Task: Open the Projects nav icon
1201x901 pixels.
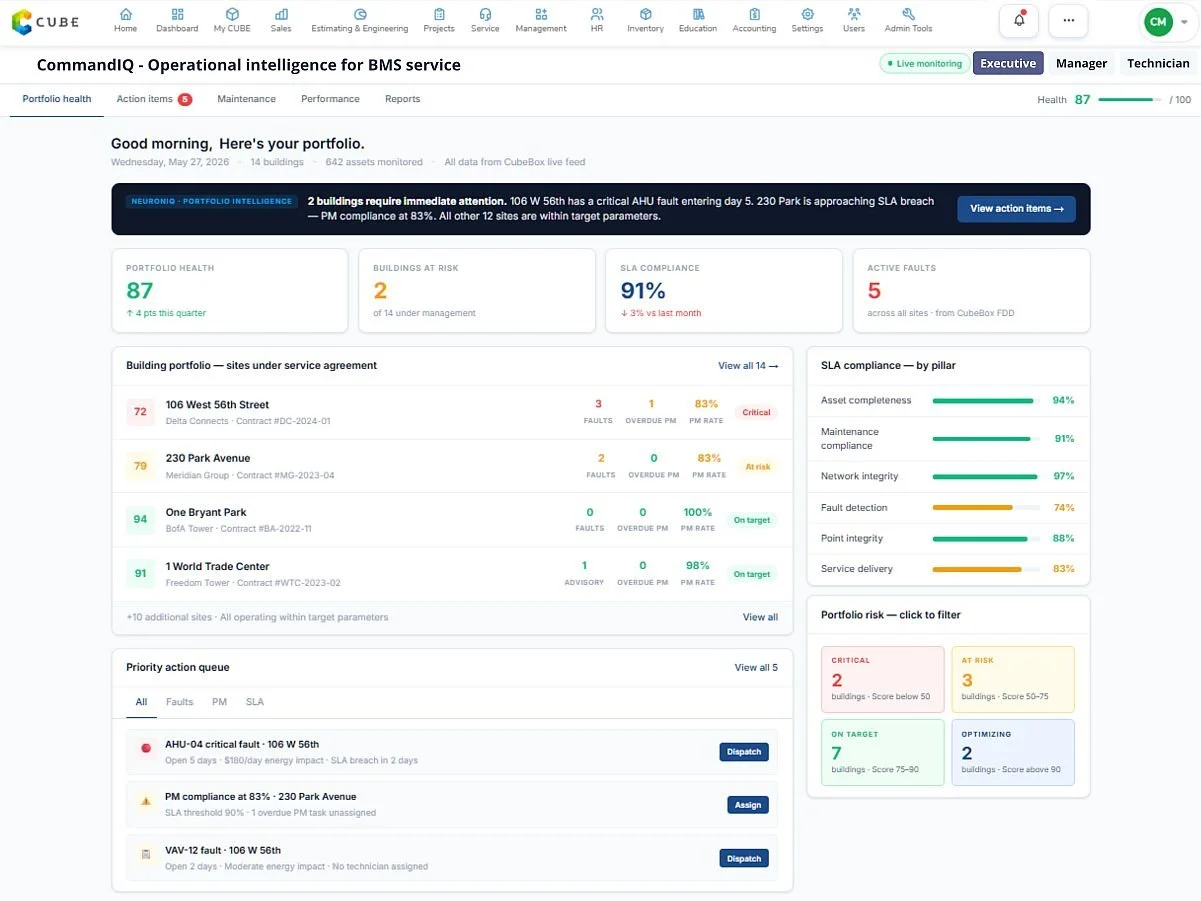Action: pos(439,14)
